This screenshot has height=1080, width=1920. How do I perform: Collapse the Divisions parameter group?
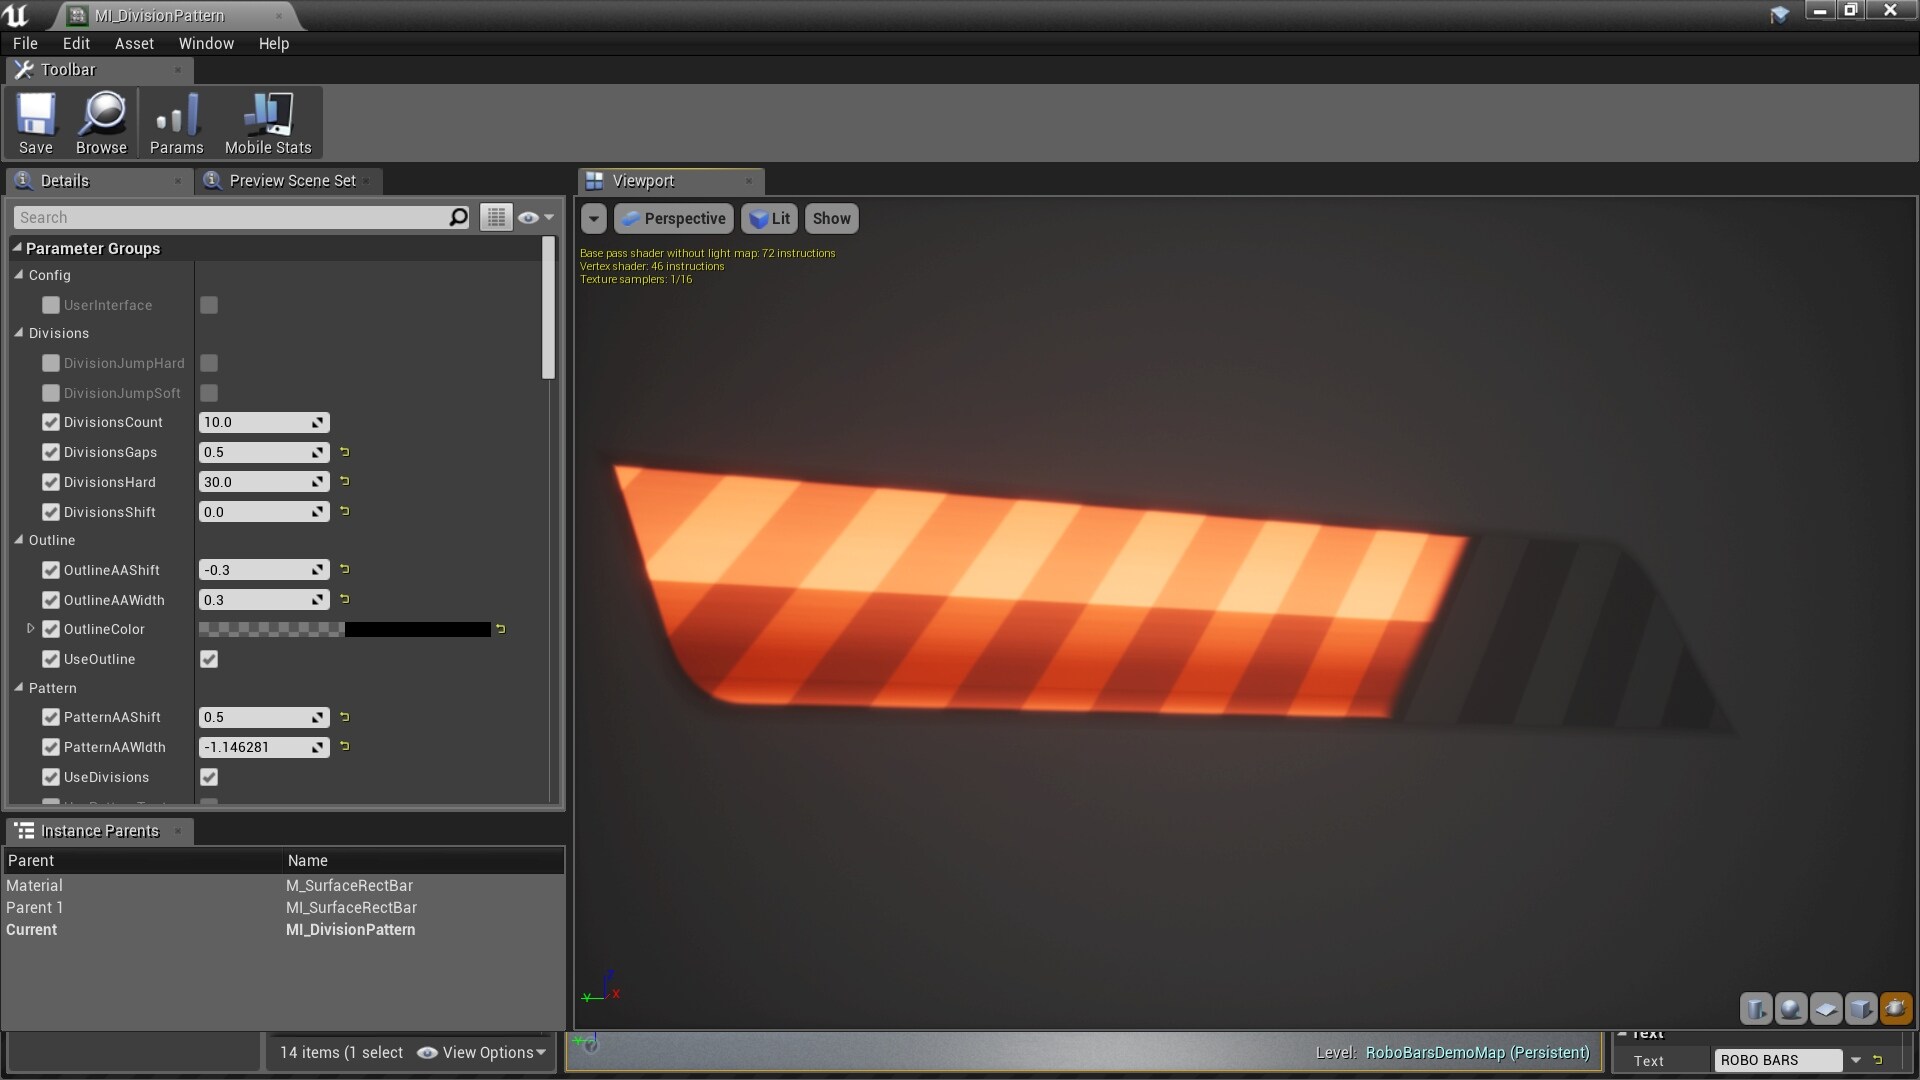[x=19, y=333]
